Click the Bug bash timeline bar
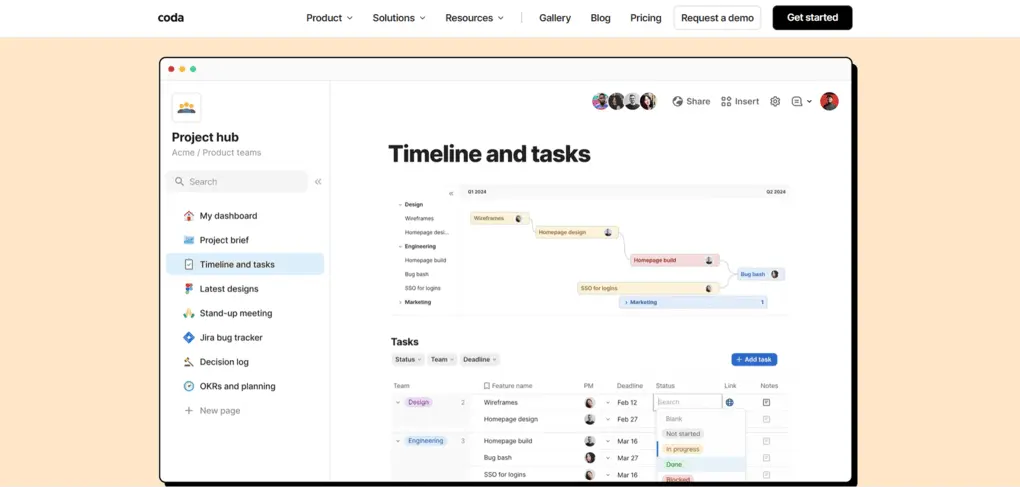The image size is (1020, 487). (x=761, y=274)
